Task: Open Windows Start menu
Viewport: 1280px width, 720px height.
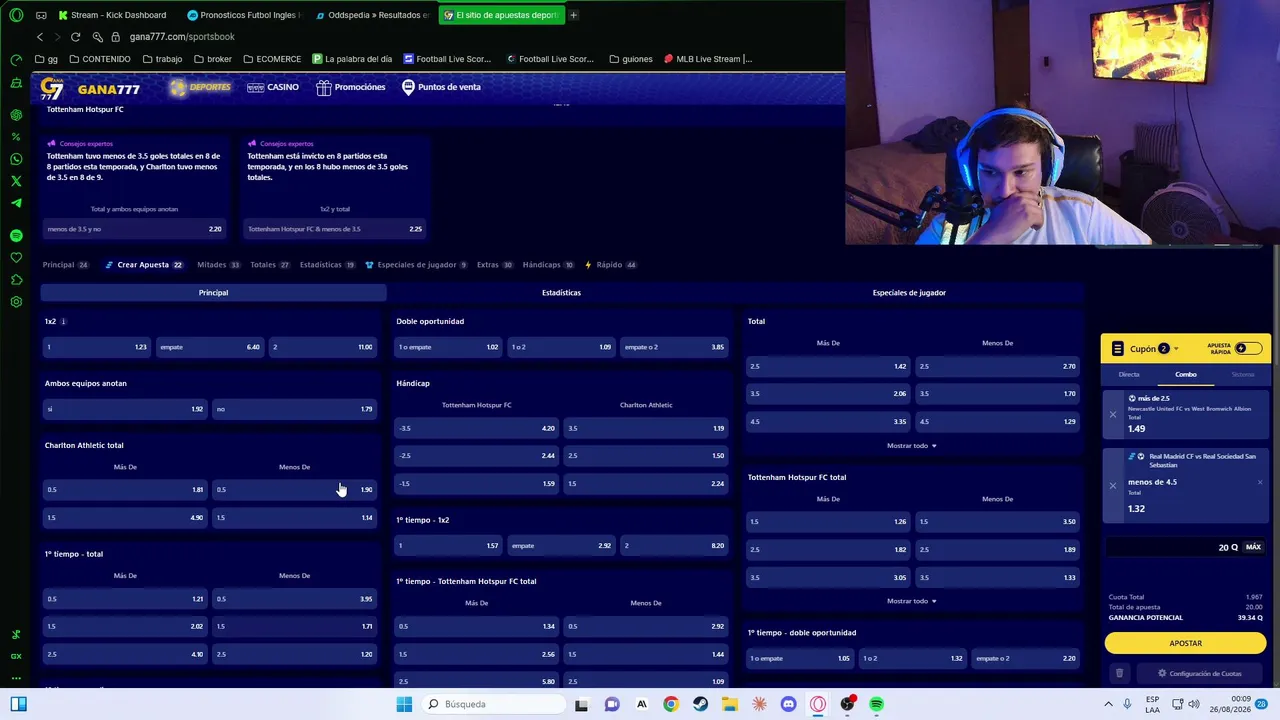Action: [x=404, y=704]
